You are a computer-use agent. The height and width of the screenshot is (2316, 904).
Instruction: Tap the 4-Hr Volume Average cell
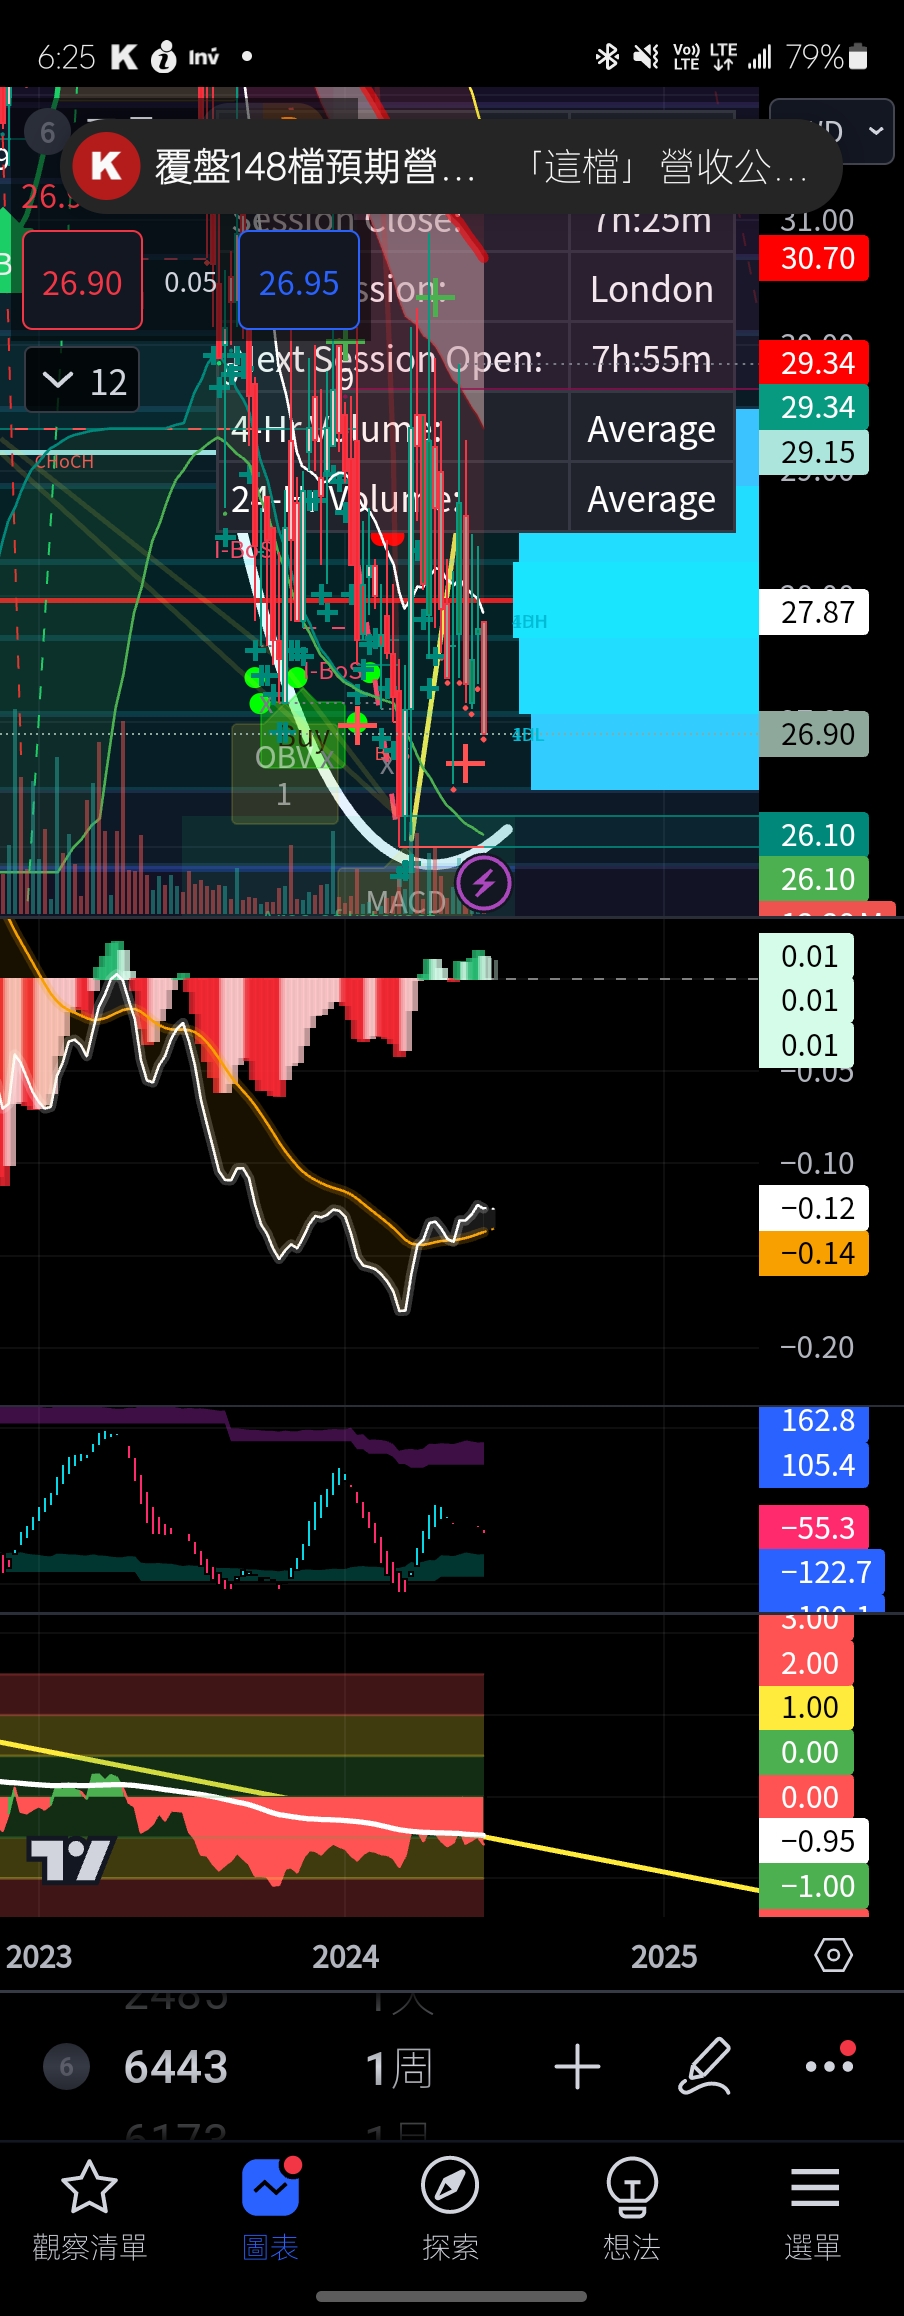point(652,429)
